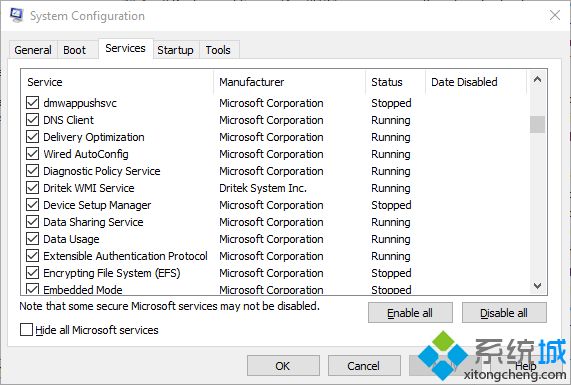Uncheck Data Sharing Service checkbox

click(x=32, y=222)
